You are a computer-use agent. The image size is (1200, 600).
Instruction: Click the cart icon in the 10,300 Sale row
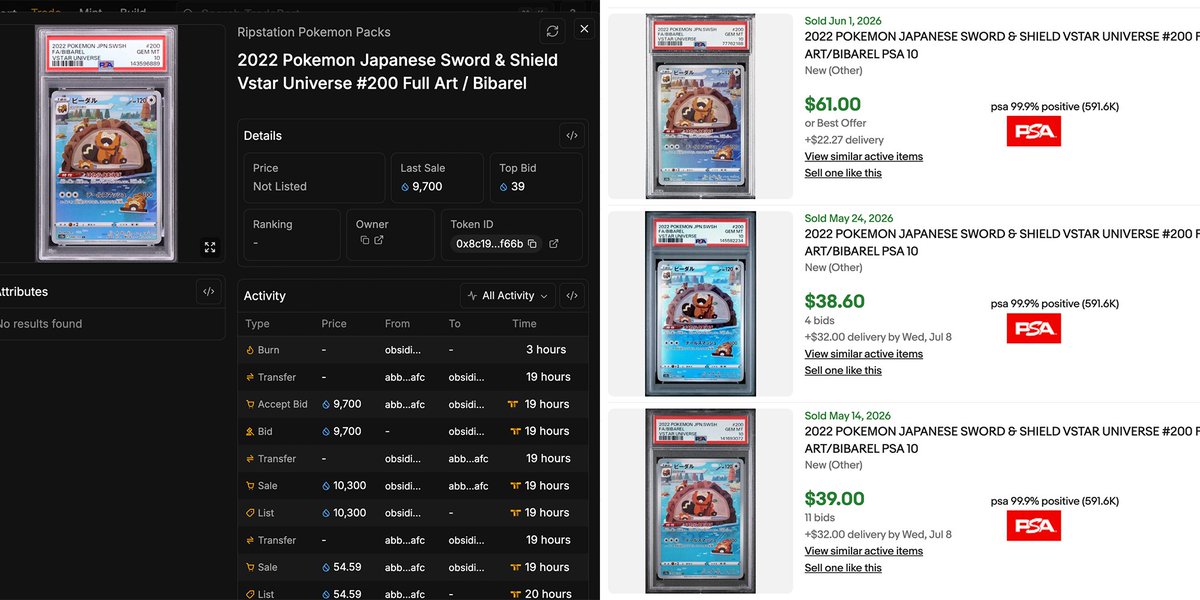[250, 486]
